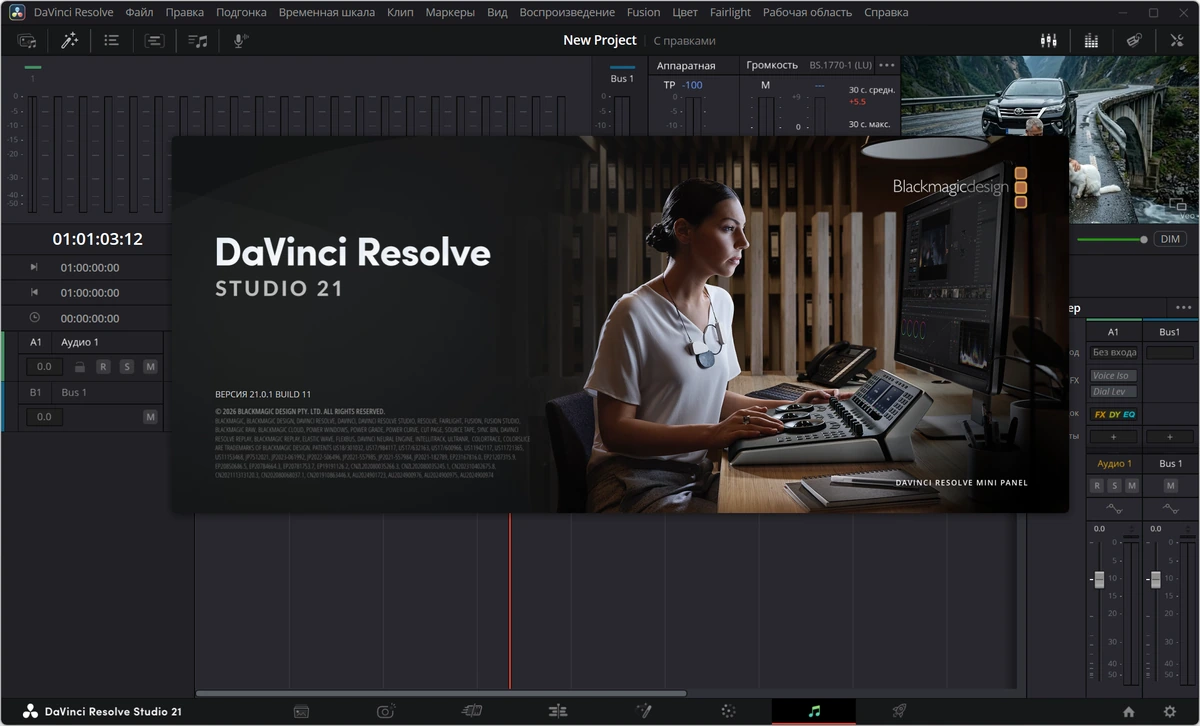1200x726 pixels.
Task: Switch to the Media page icon
Action: pyautogui.click(x=301, y=711)
